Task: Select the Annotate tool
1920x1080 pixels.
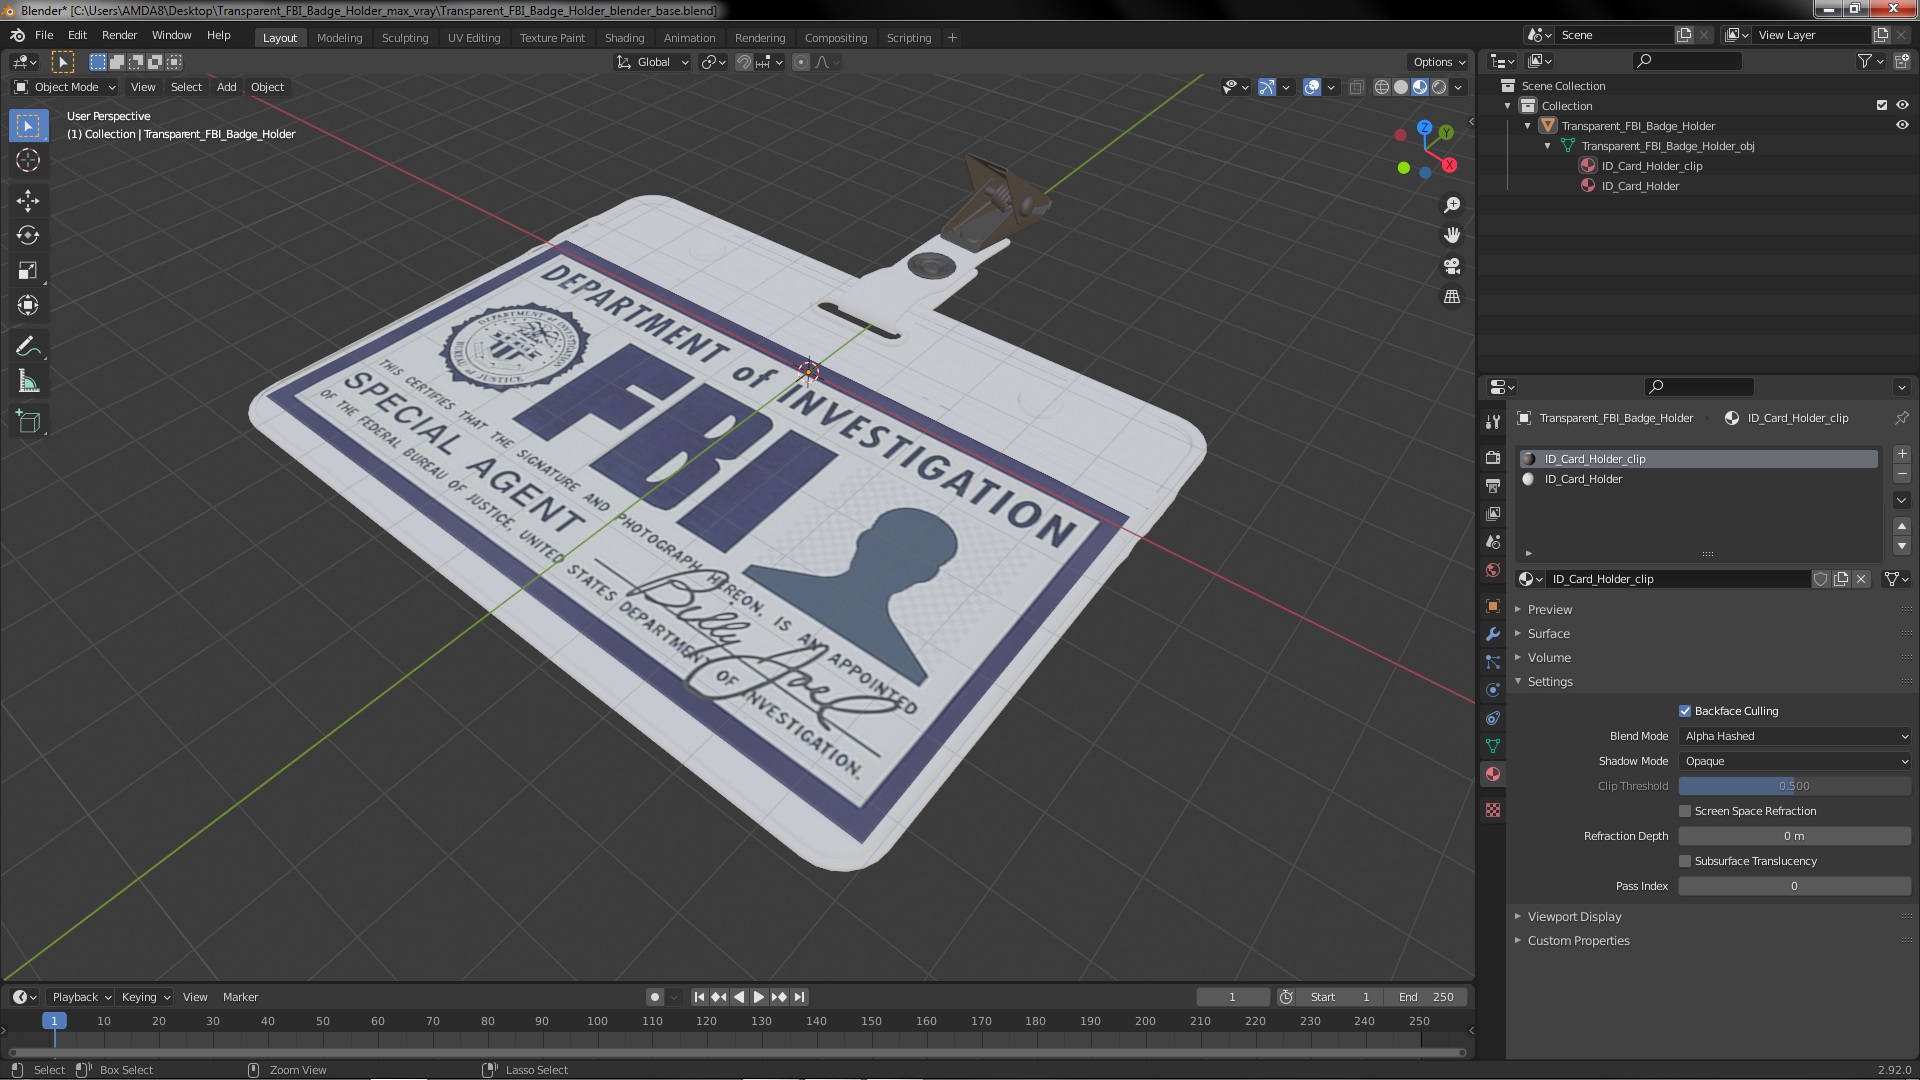Action: pos(28,347)
